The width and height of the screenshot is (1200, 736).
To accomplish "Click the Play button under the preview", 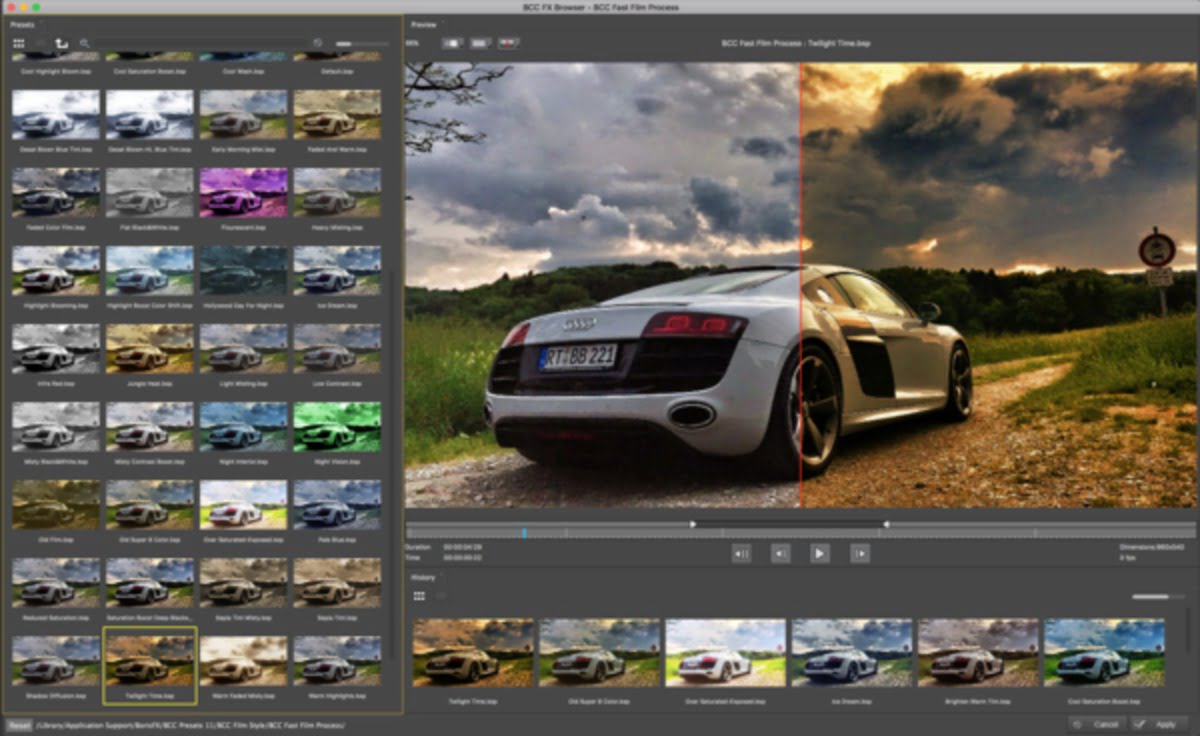I will (820, 553).
